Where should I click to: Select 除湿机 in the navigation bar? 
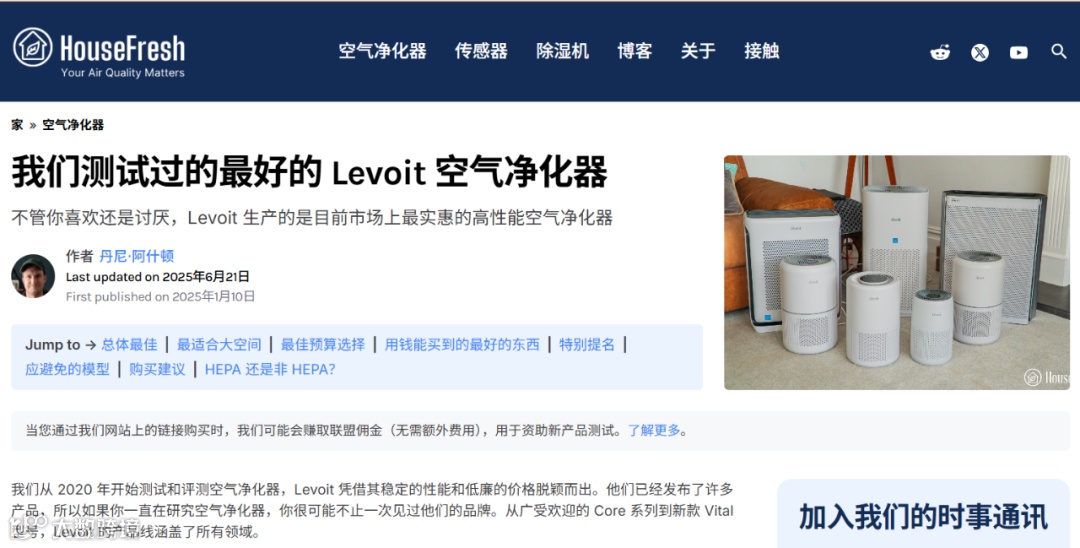point(562,51)
